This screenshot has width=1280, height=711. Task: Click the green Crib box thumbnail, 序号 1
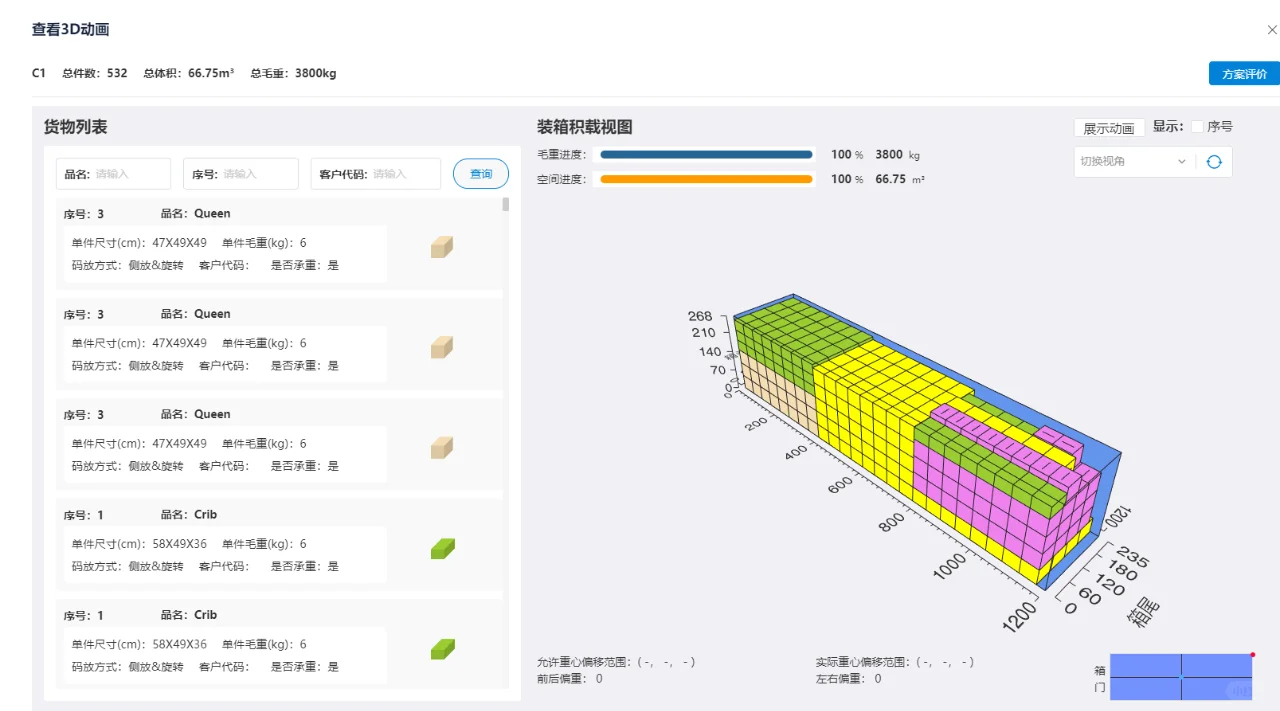(441, 548)
